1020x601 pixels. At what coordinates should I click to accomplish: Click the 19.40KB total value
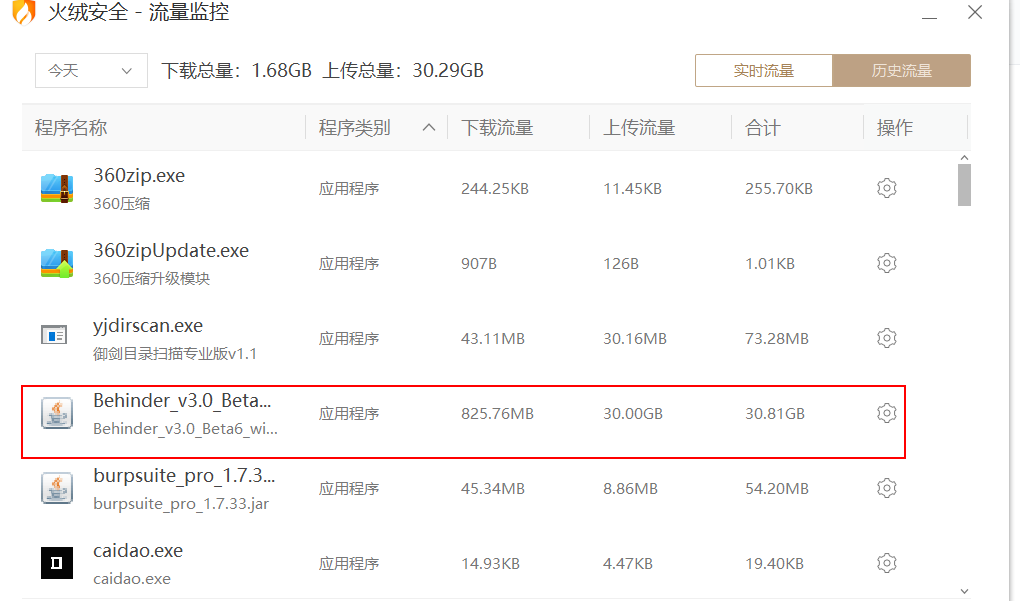tap(774, 563)
